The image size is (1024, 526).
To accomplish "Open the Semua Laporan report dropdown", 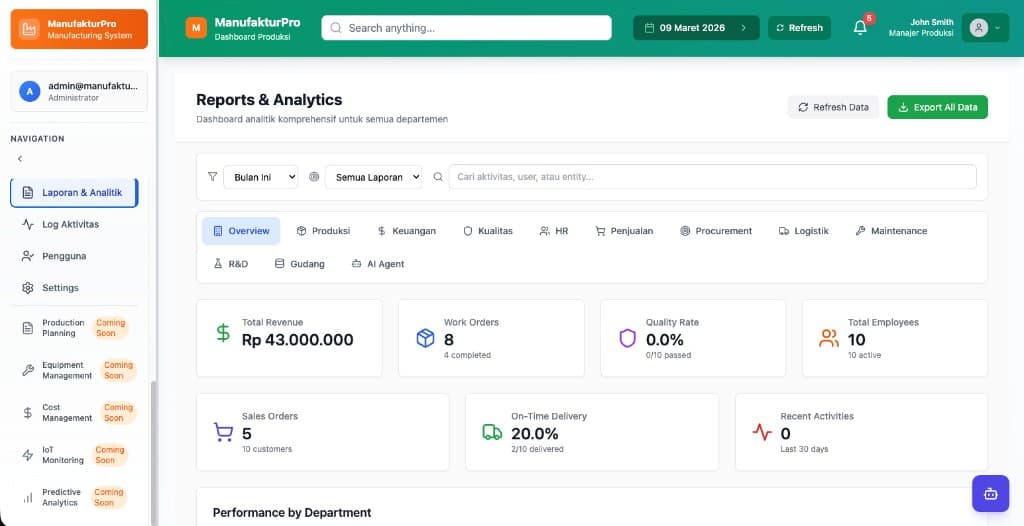I will (x=374, y=177).
